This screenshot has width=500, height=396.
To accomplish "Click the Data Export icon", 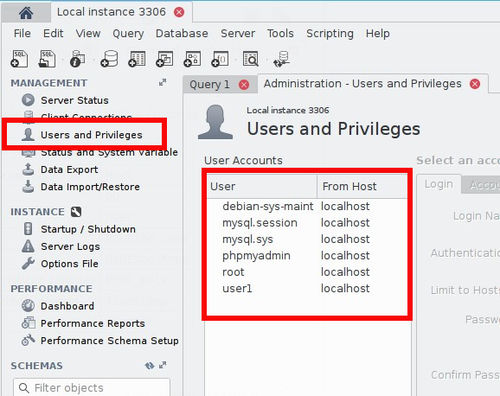I will 28,169.
